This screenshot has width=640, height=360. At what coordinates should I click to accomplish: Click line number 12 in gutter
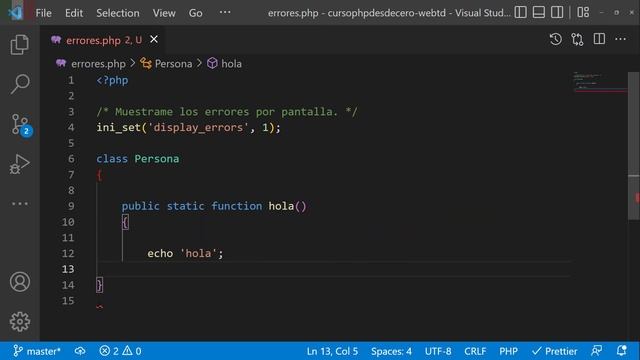[x=68, y=253]
